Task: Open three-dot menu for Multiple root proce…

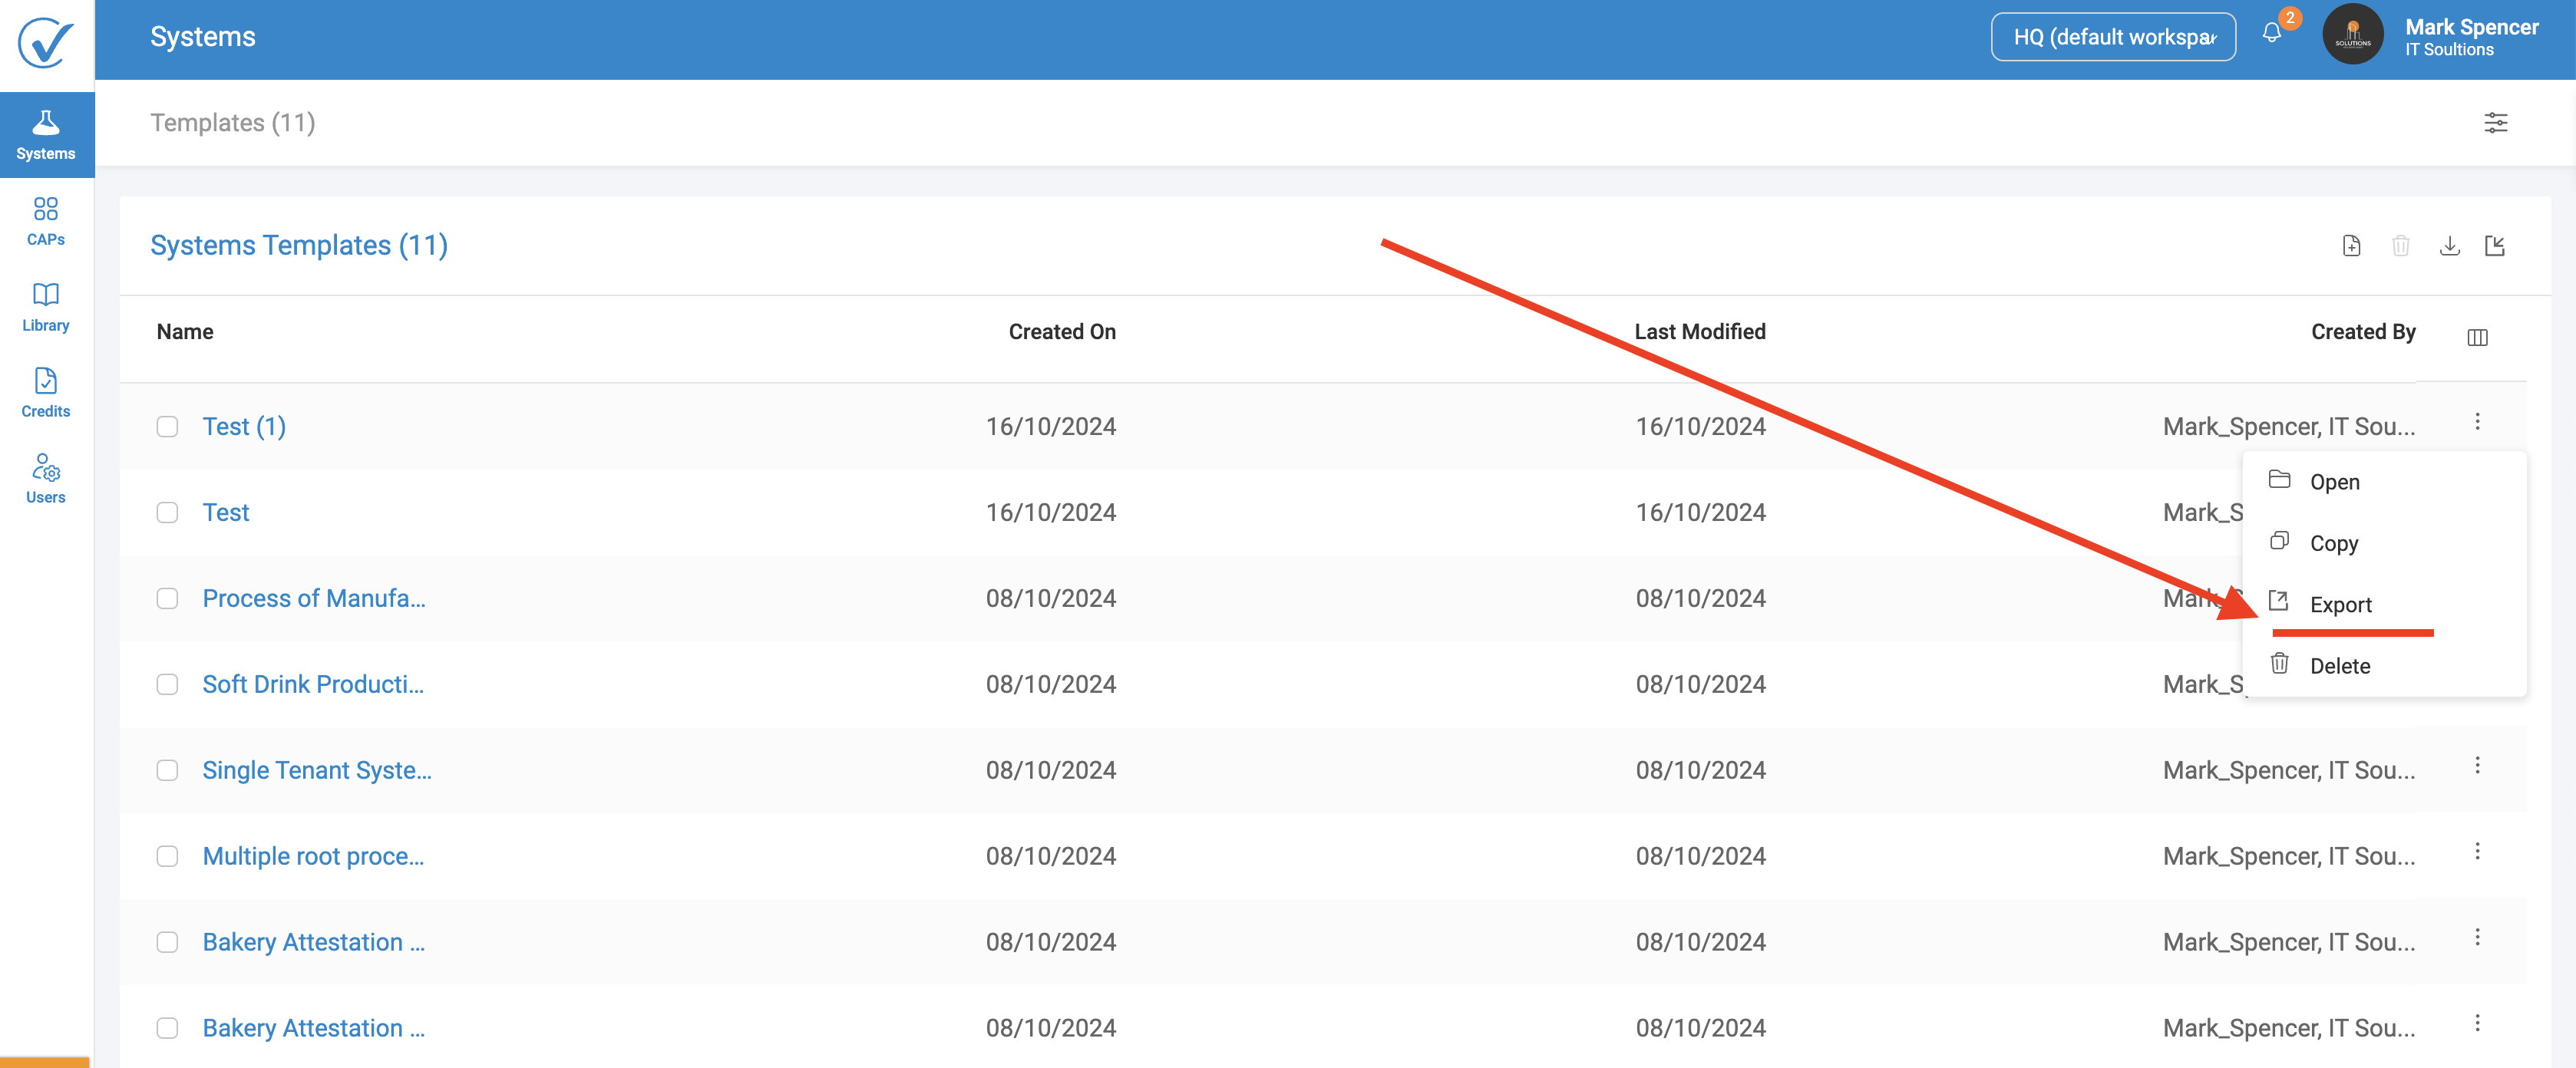Action: point(2478,852)
